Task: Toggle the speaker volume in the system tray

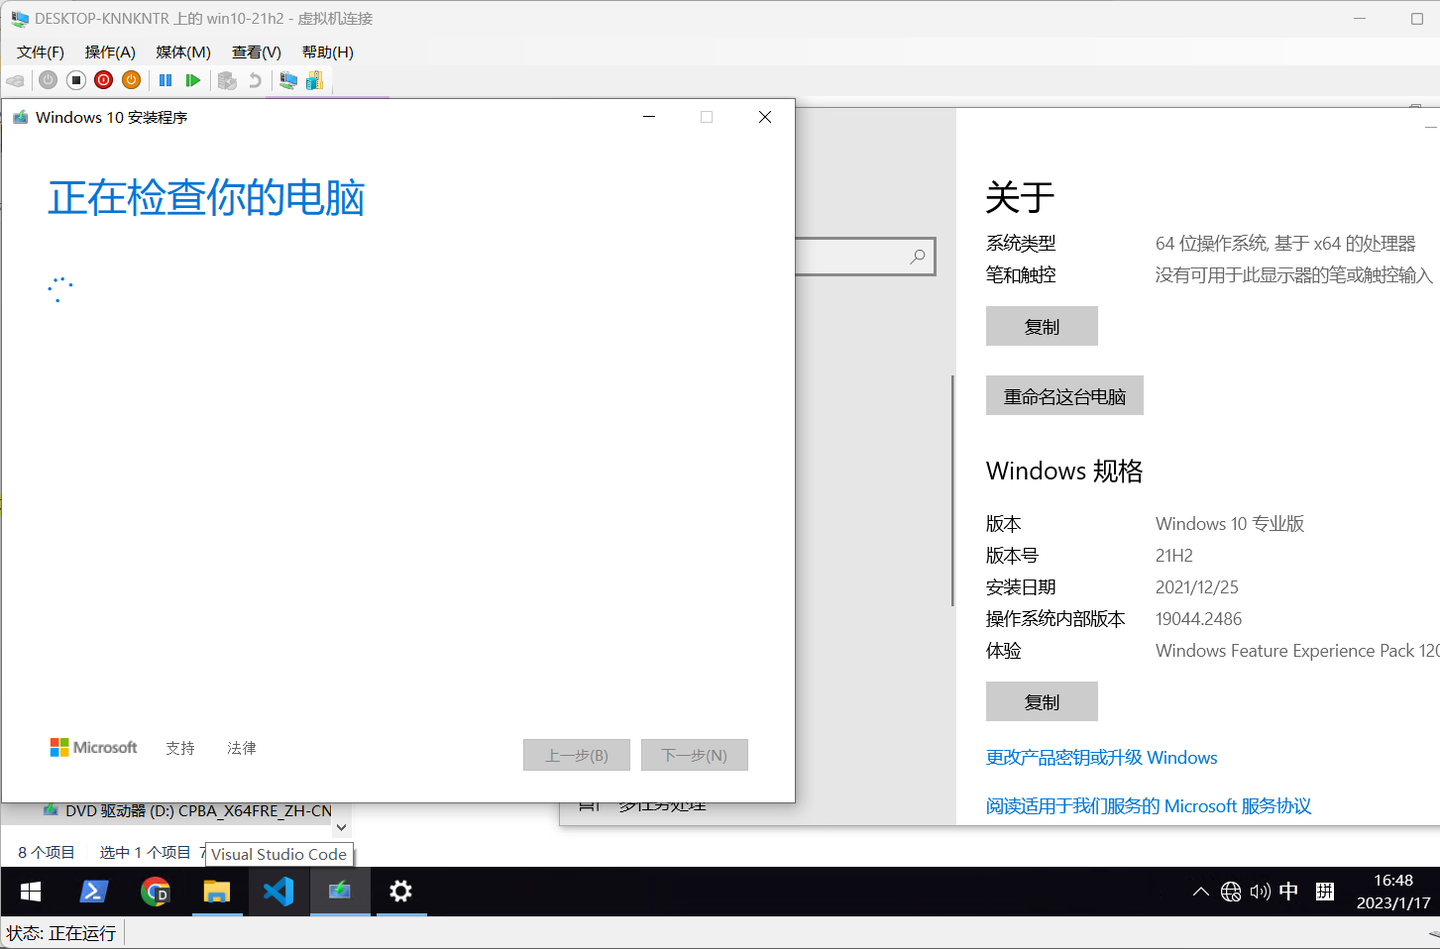Action: coord(1259,891)
